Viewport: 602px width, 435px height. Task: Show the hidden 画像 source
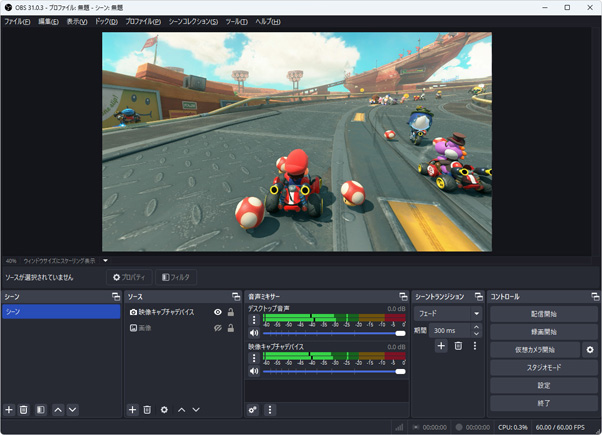(x=218, y=328)
